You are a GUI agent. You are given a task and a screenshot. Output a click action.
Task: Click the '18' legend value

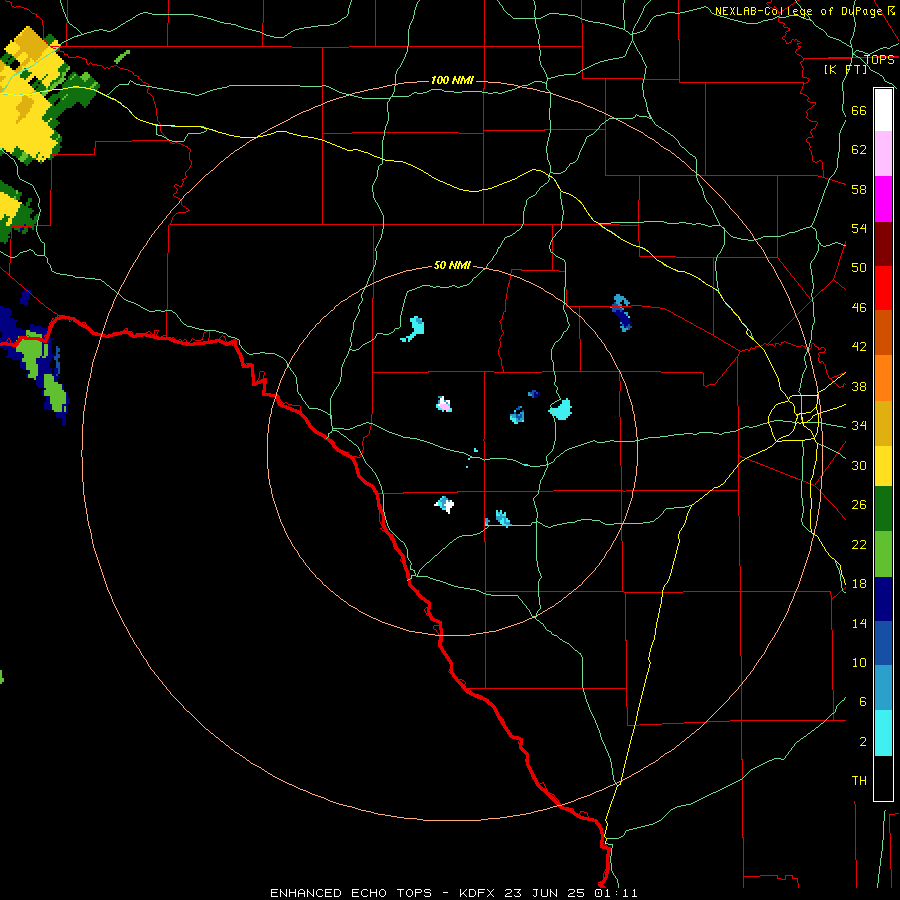pyautogui.click(x=859, y=584)
